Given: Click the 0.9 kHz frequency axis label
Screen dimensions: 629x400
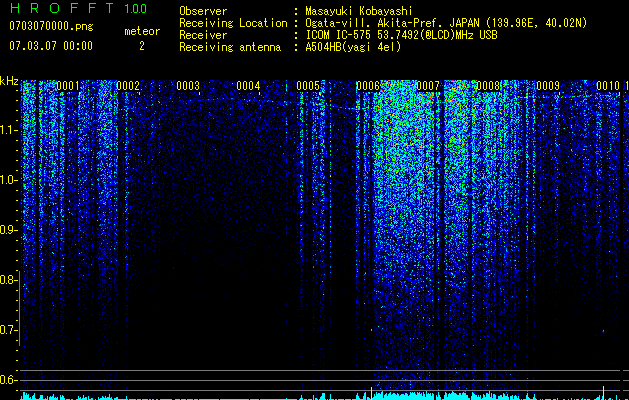Looking at the screenshot, I should pyautogui.click(x=8, y=230).
